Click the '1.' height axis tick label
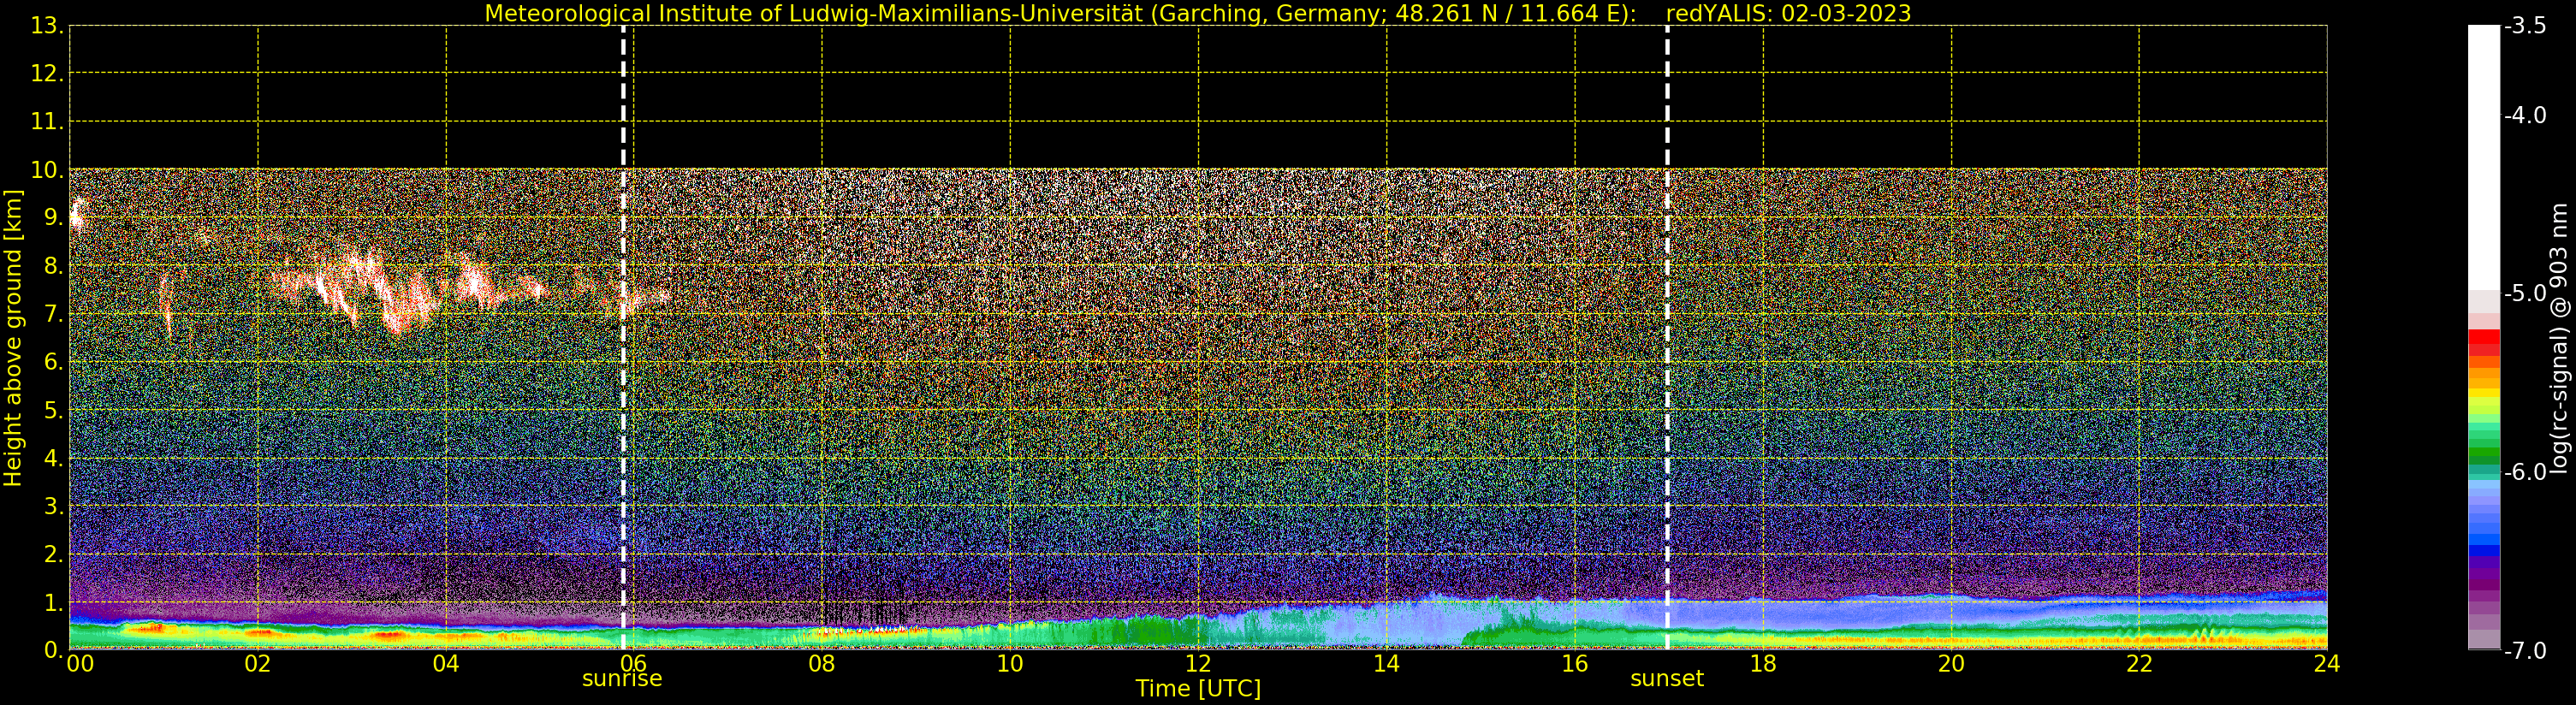 53,603
